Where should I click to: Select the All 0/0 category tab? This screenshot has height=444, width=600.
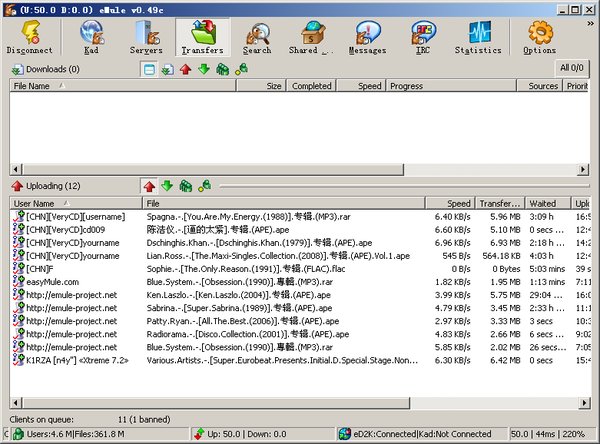point(572,68)
